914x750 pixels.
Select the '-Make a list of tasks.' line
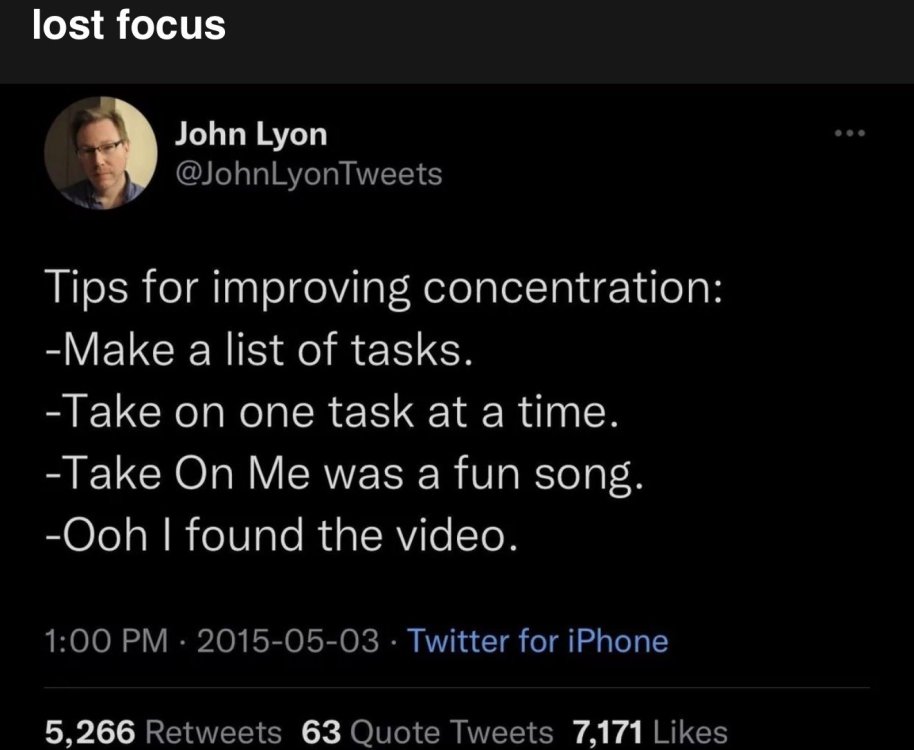pos(258,350)
